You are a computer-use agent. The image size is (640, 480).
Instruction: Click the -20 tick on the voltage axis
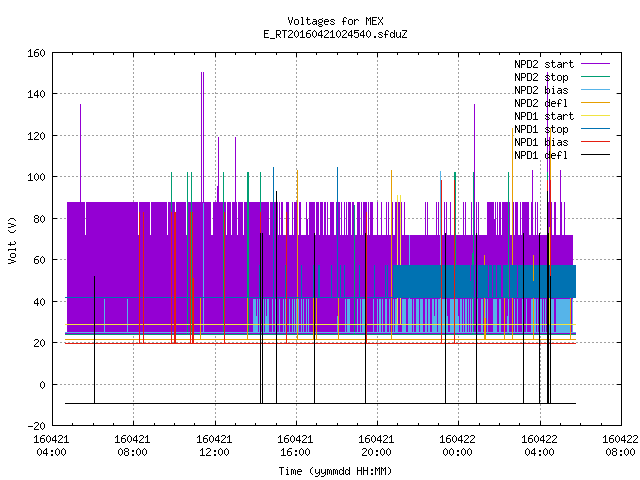click(36, 426)
